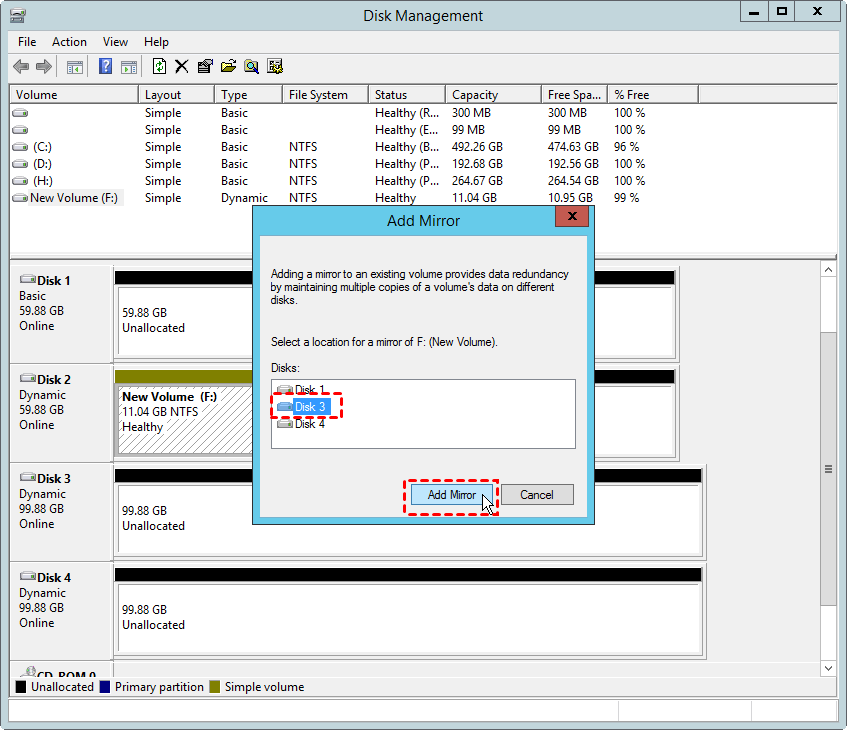Sort by the Free Space column header
This screenshot has height=730, width=847.
[x=575, y=95]
